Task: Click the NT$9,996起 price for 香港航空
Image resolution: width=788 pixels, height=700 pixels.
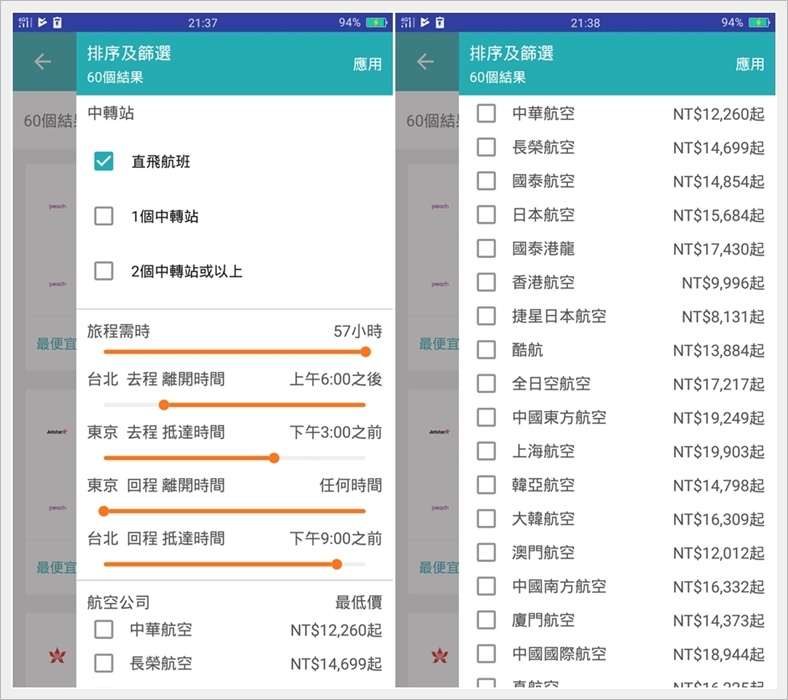Action: [723, 283]
